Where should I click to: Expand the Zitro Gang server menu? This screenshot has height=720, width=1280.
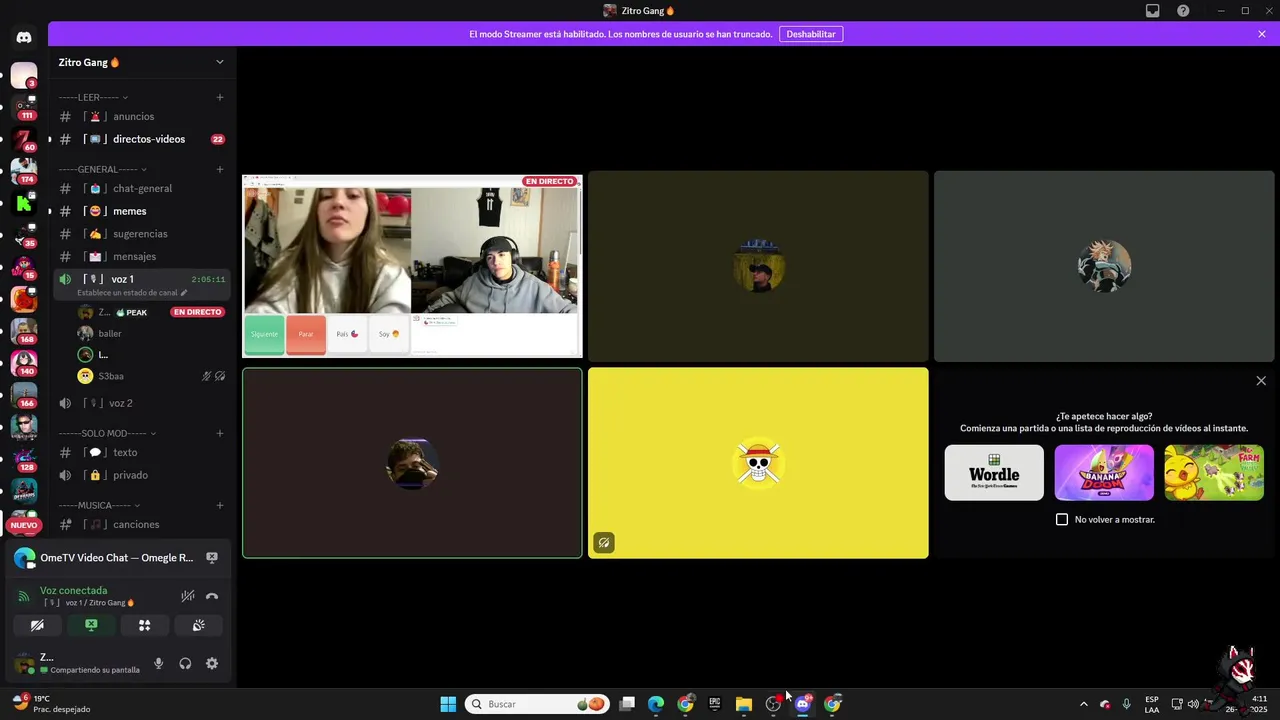pyautogui.click(x=142, y=62)
